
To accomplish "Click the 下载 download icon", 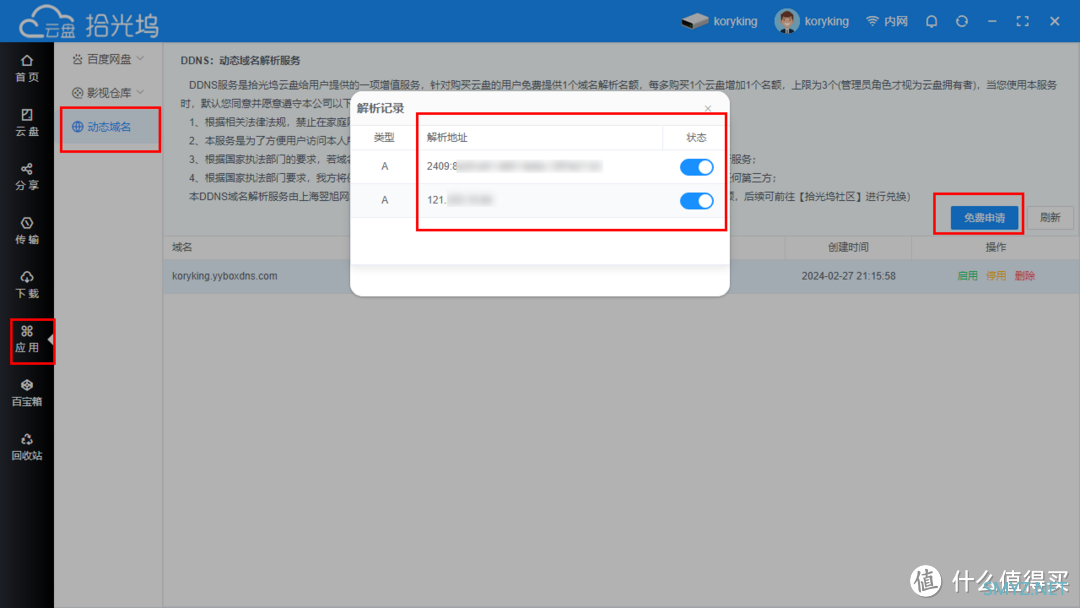I will coord(27,284).
